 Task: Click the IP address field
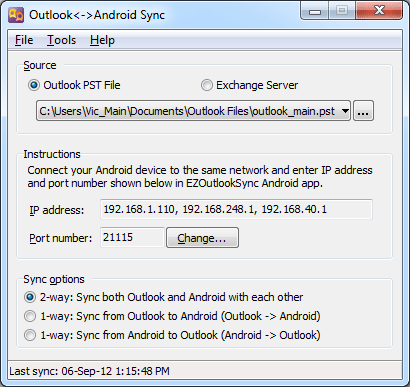point(236,209)
